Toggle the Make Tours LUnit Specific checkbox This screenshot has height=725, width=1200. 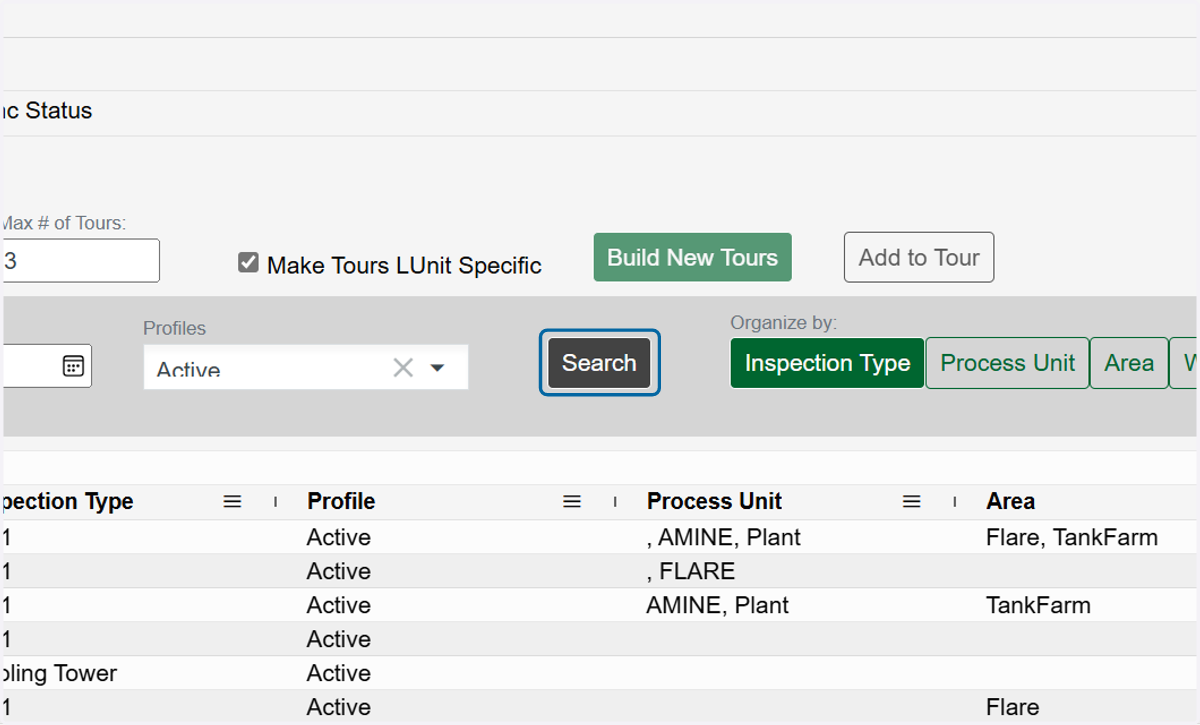(248, 263)
